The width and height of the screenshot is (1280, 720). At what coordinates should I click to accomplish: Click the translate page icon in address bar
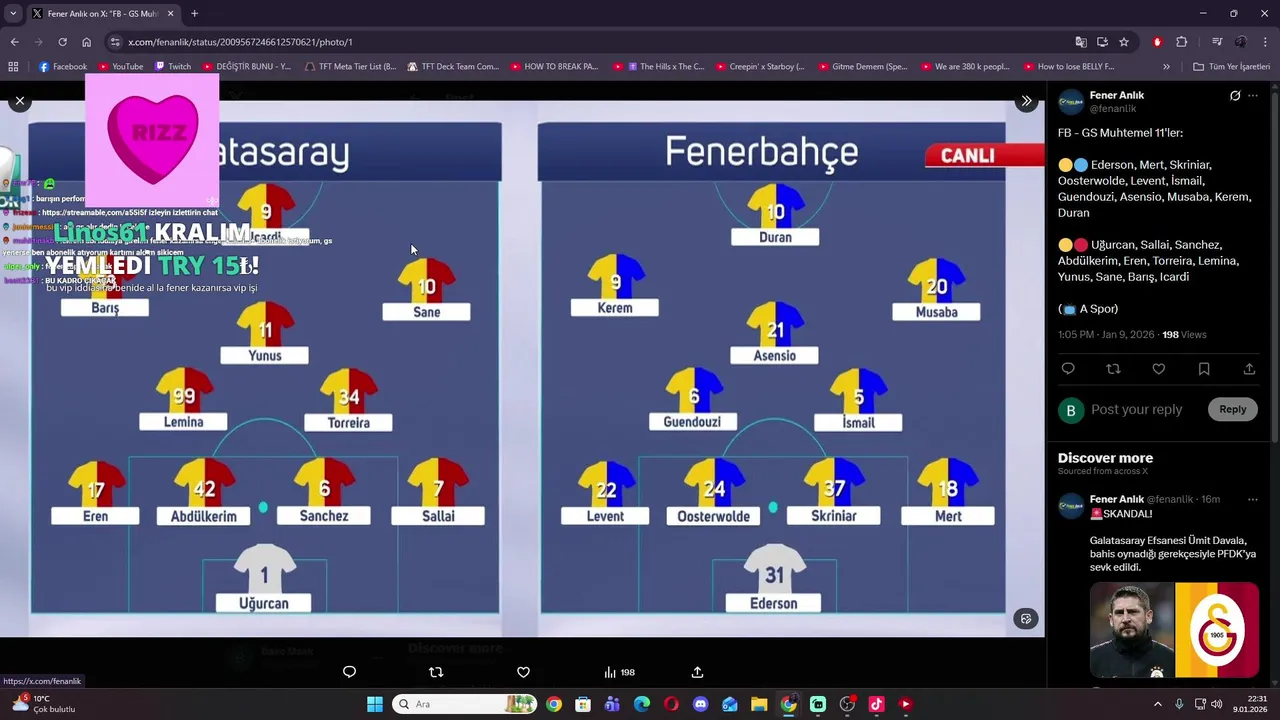pos(1080,42)
